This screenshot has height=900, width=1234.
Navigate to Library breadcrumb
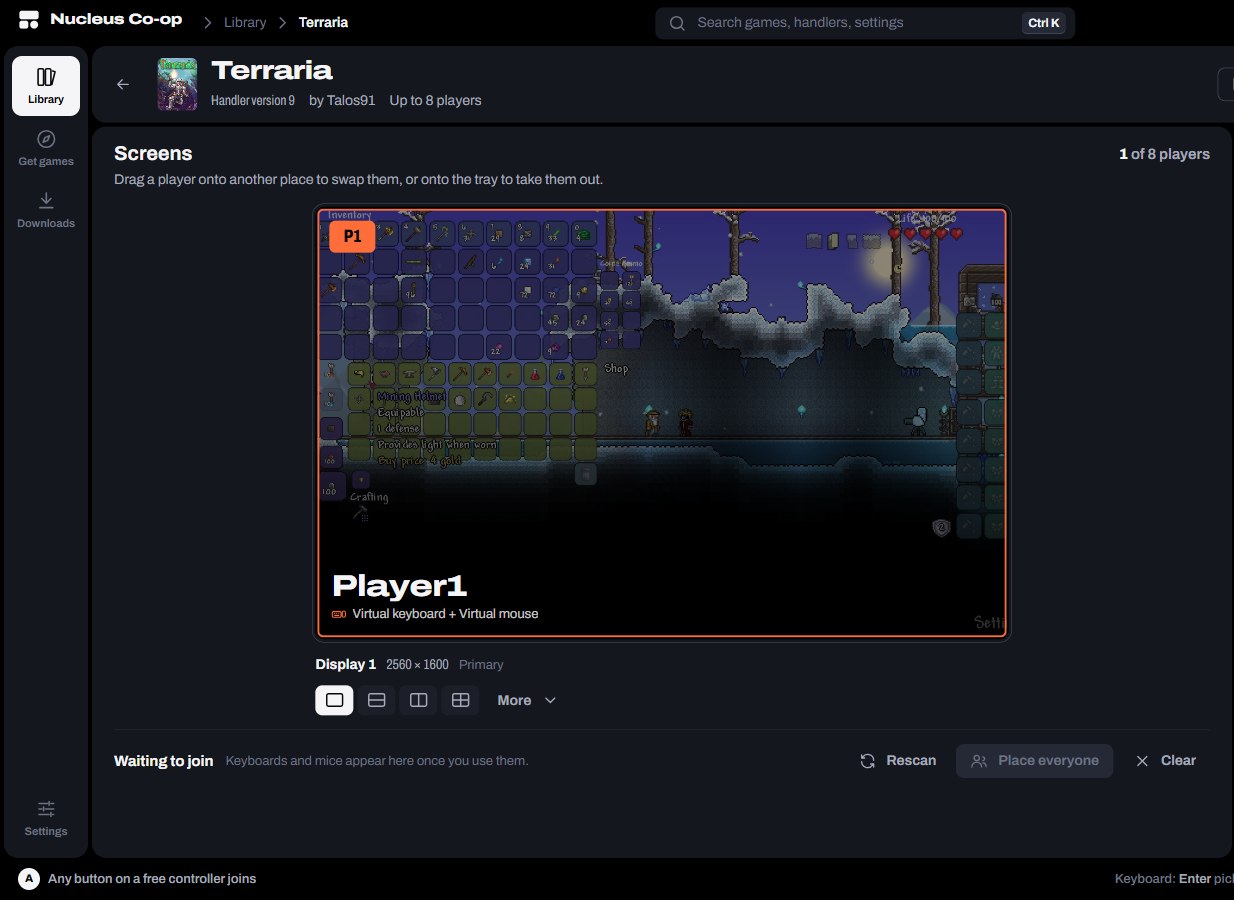tap(245, 22)
